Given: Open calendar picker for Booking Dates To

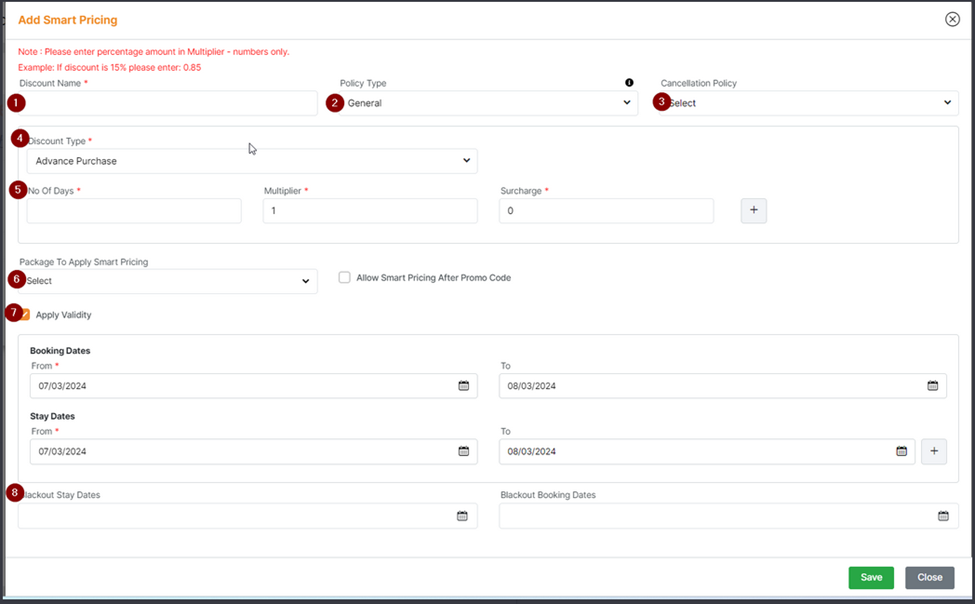Looking at the screenshot, I should (x=932, y=386).
